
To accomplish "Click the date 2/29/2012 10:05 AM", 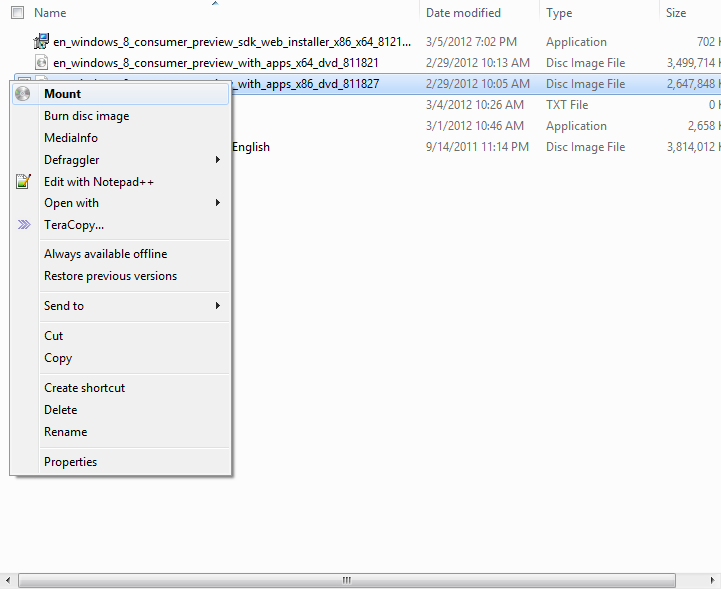I will coord(478,84).
